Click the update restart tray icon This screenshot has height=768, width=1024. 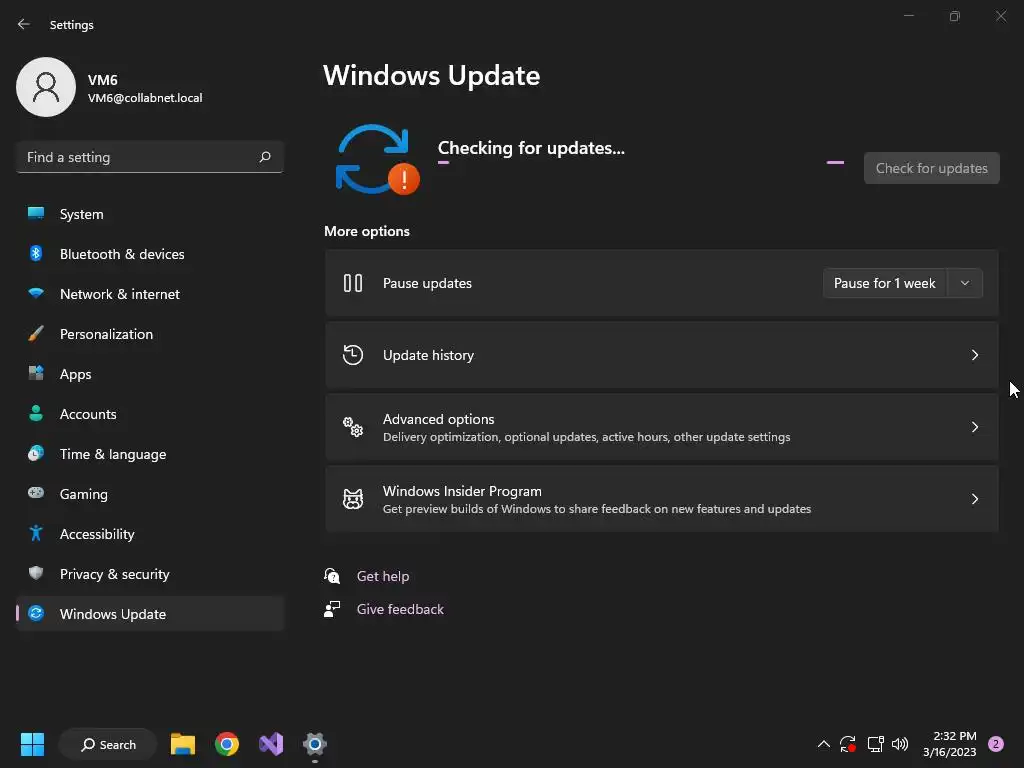(x=848, y=744)
